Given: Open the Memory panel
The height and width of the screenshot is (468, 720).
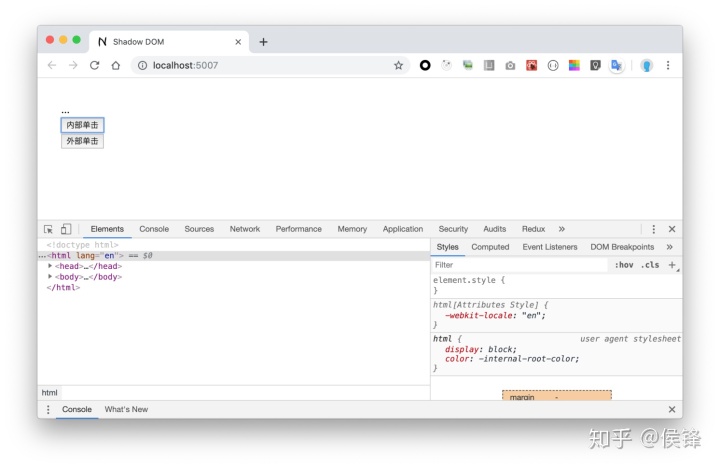Looking at the screenshot, I should point(352,229).
